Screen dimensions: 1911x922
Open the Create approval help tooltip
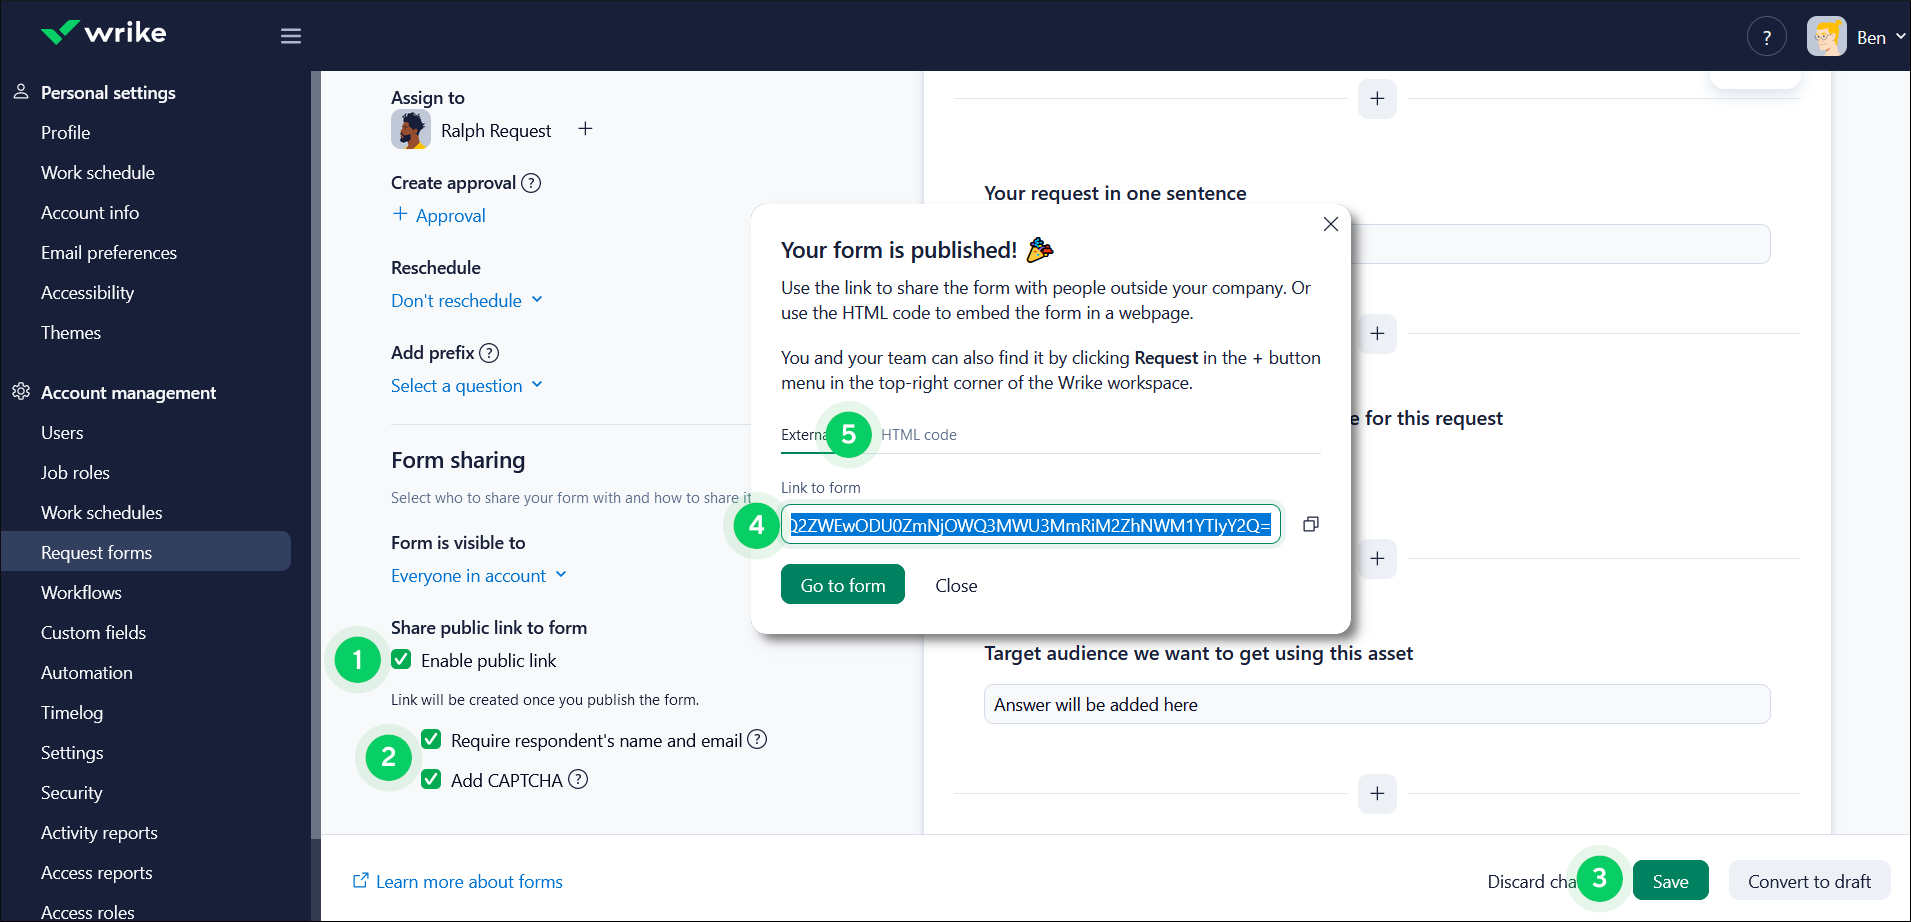[x=532, y=183]
